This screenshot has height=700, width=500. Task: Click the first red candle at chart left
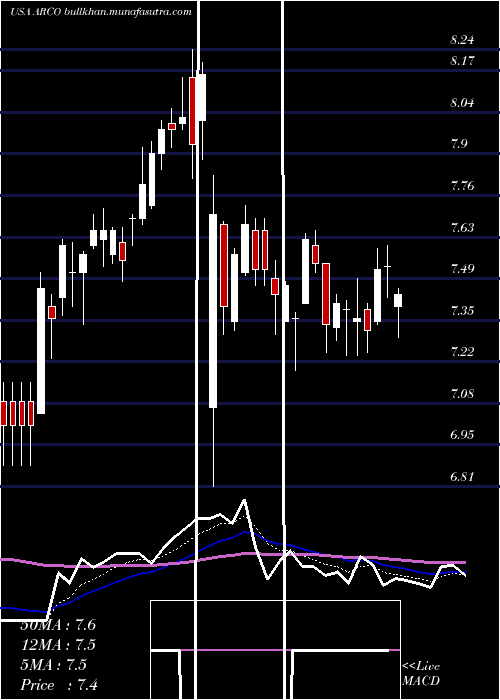pyautogui.click(x=4, y=413)
